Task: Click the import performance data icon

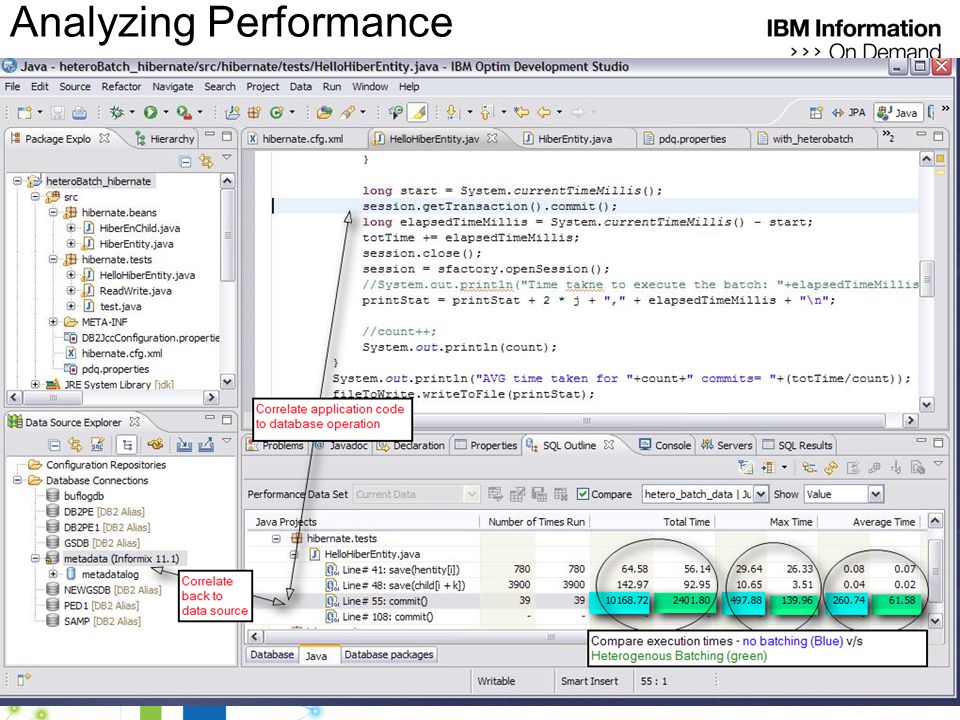Action: (495, 494)
